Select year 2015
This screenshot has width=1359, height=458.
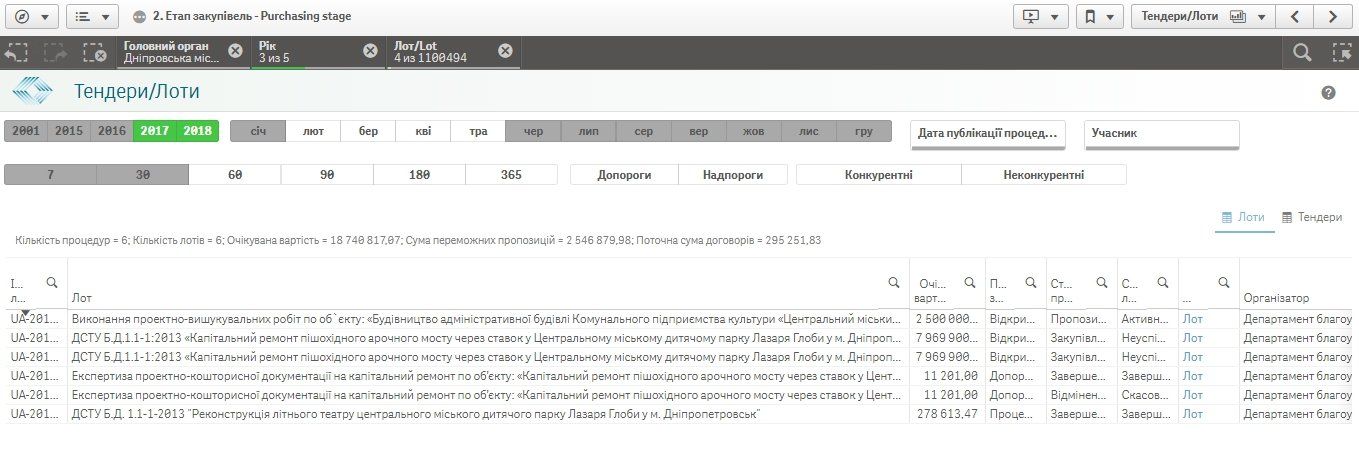coord(69,131)
